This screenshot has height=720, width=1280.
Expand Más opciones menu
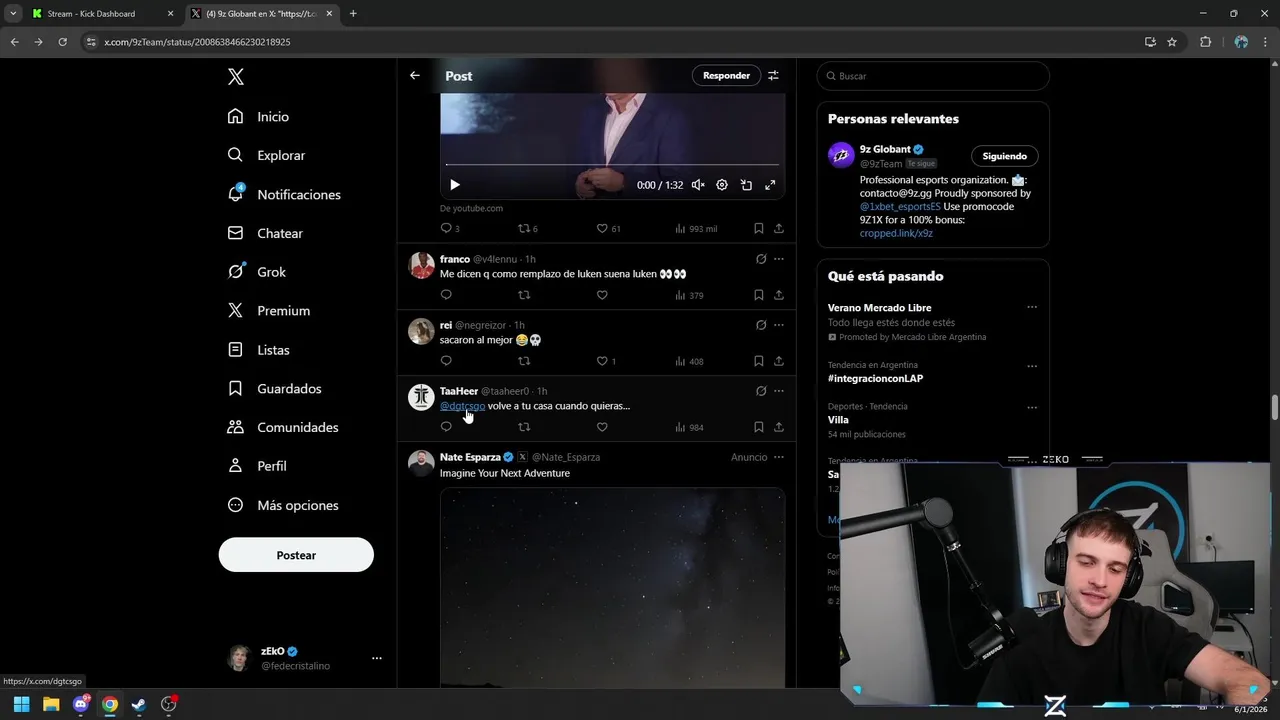pyautogui.click(x=282, y=505)
